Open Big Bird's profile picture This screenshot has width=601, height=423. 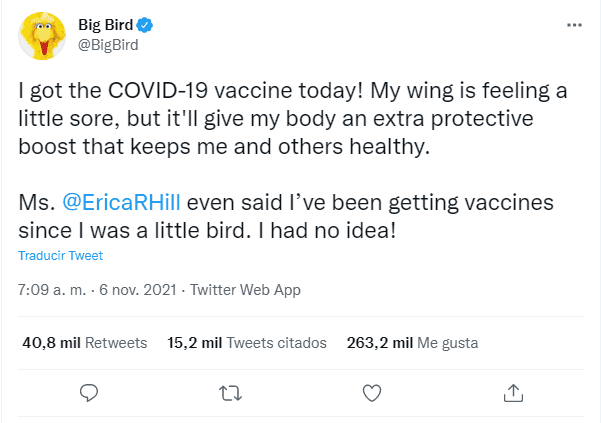coord(42,35)
